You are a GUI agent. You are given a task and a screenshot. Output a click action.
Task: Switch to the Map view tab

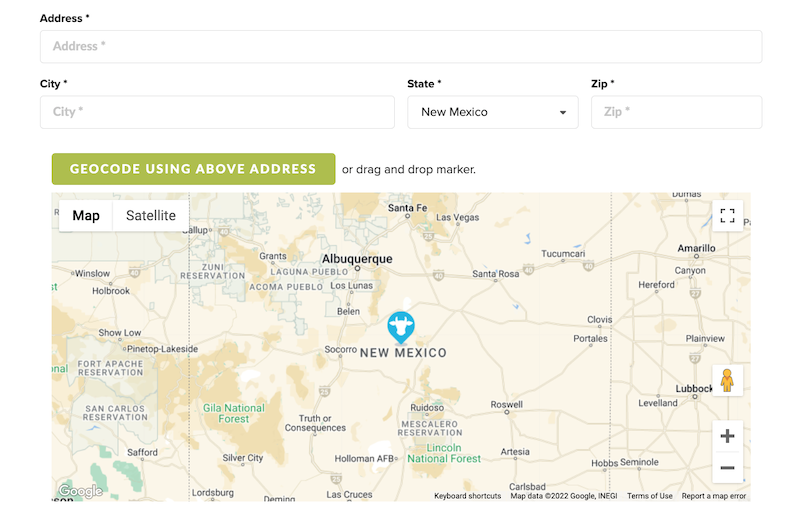pos(86,216)
